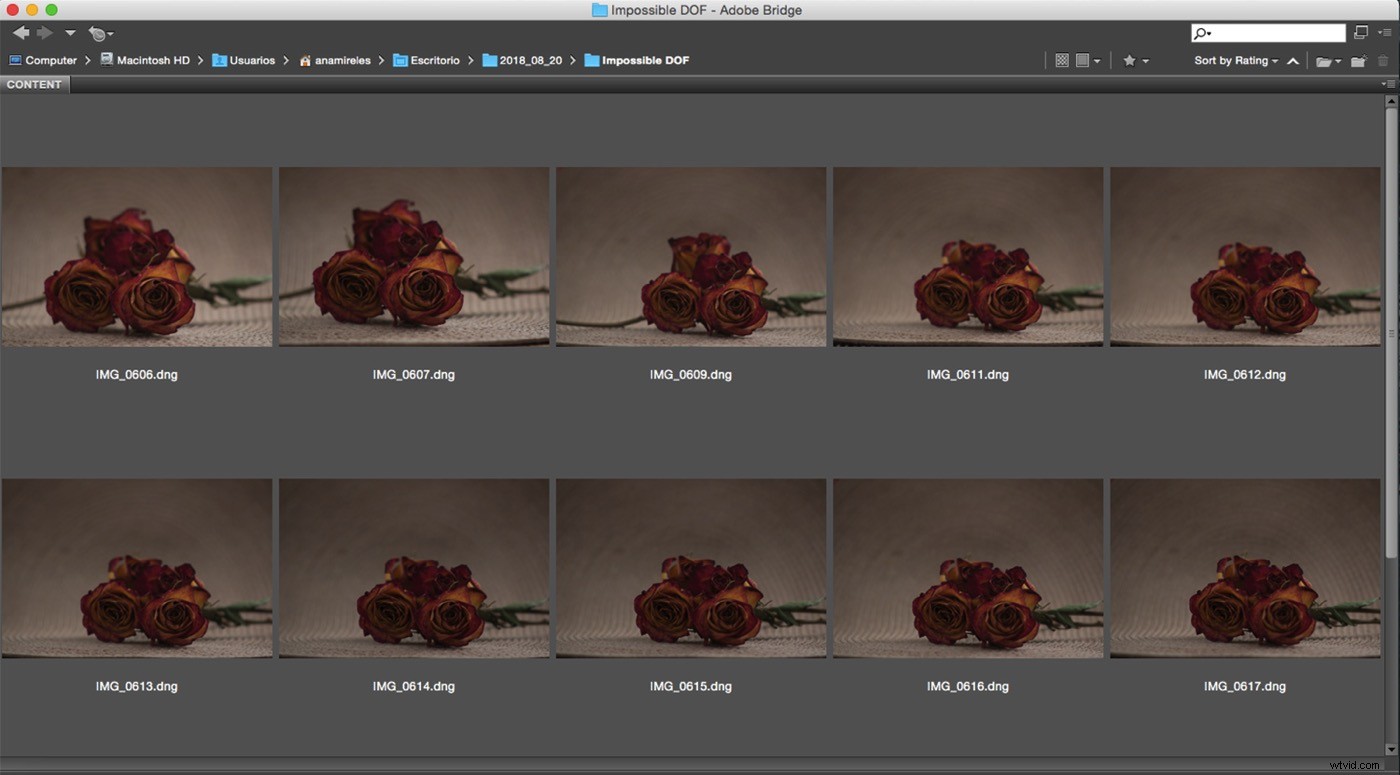Click the synchronized windows icon
1400x775 pixels.
coord(1360,32)
